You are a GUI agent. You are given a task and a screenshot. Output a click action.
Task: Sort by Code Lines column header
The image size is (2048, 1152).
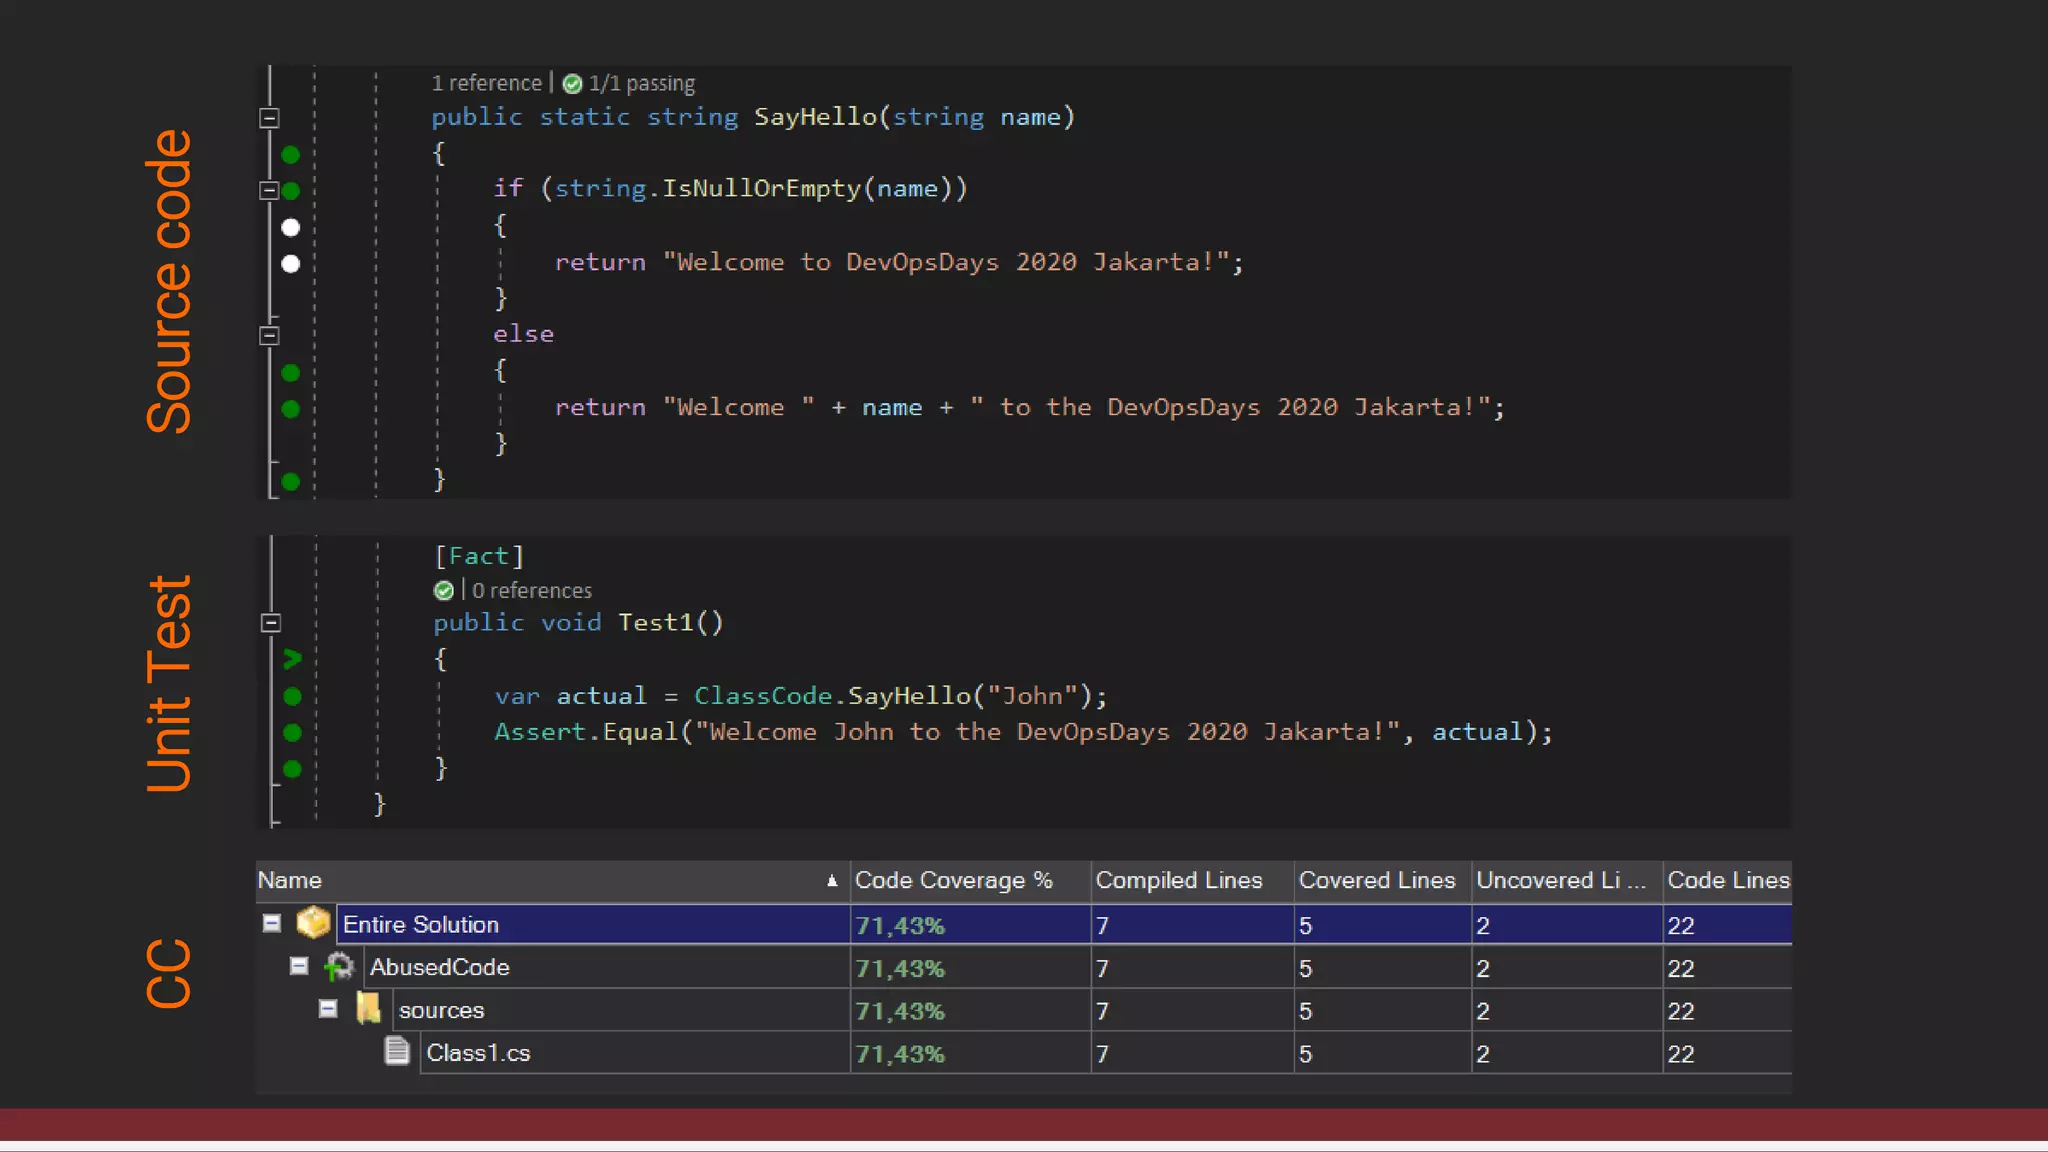[1728, 881]
